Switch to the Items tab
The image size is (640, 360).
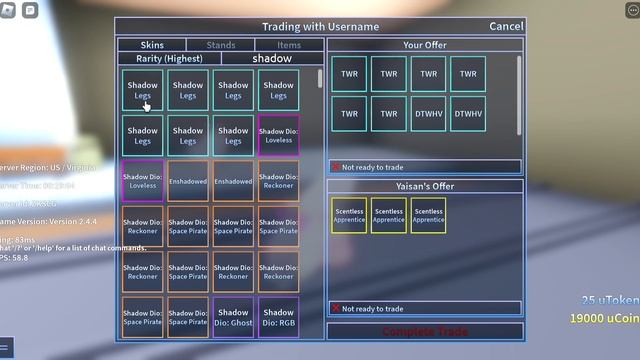pyautogui.click(x=289, y=45)
